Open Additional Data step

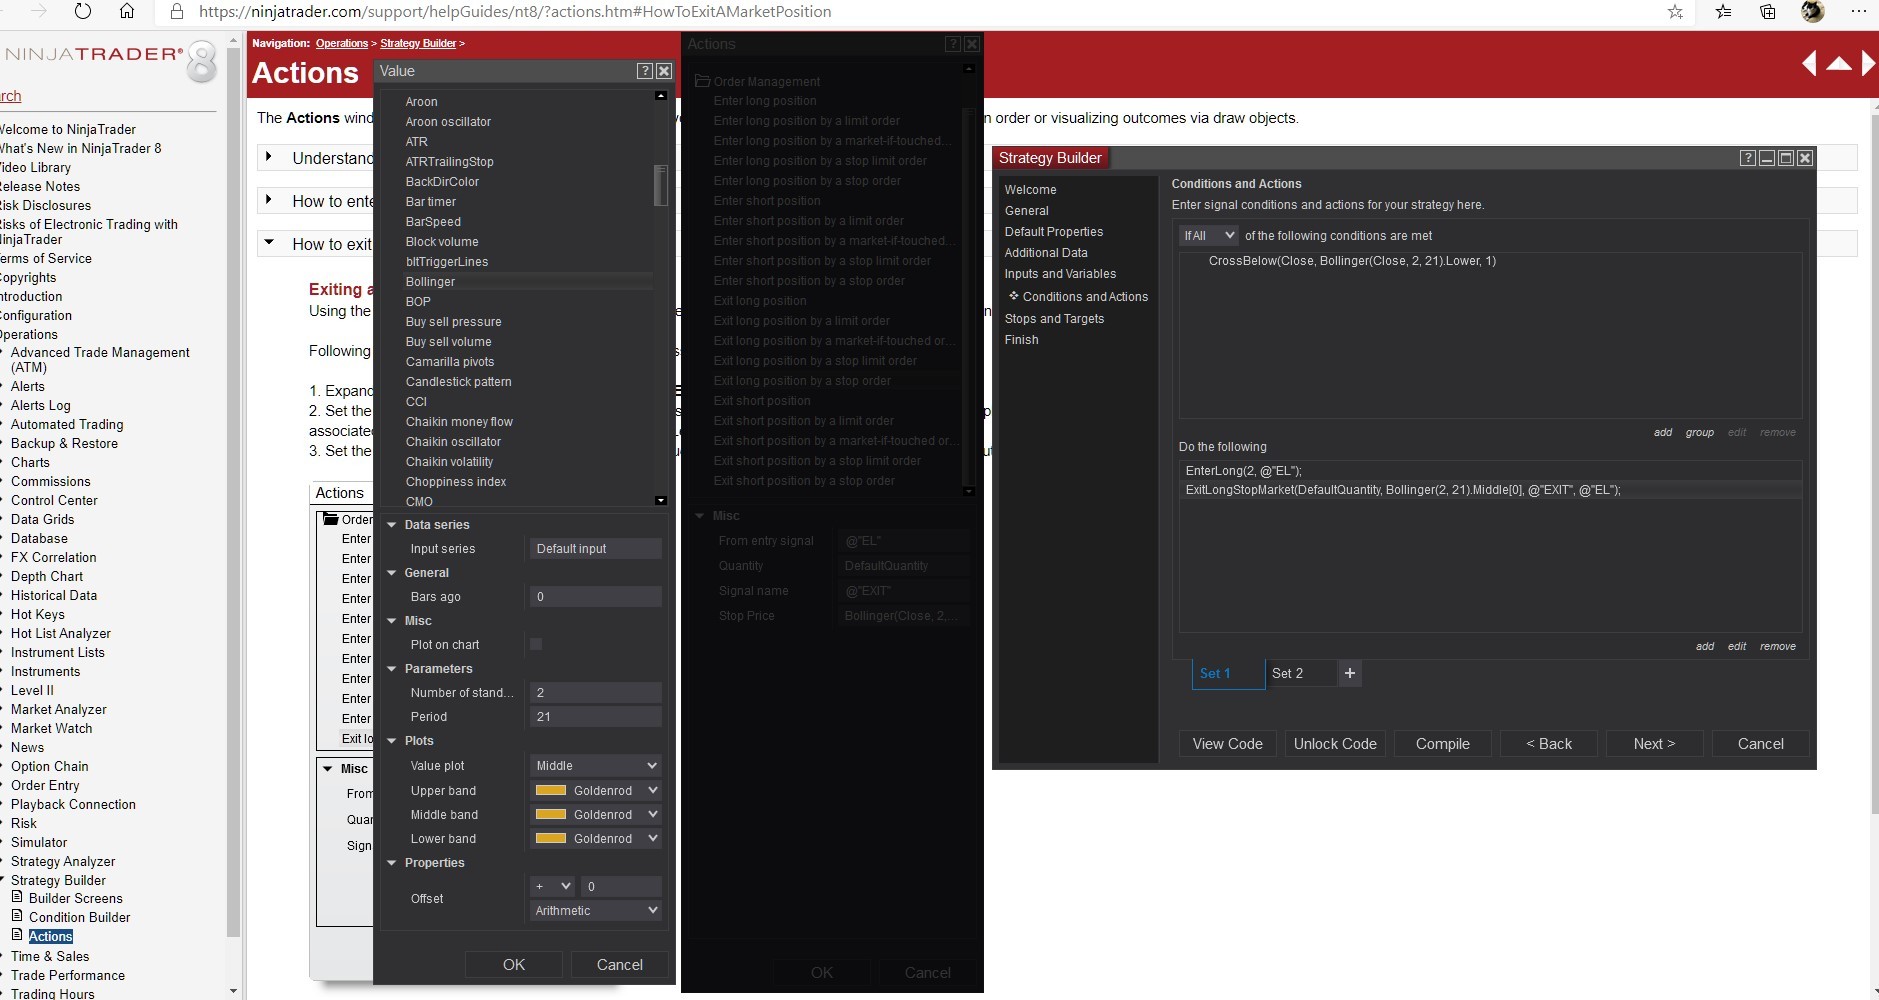coord(1046,252)
